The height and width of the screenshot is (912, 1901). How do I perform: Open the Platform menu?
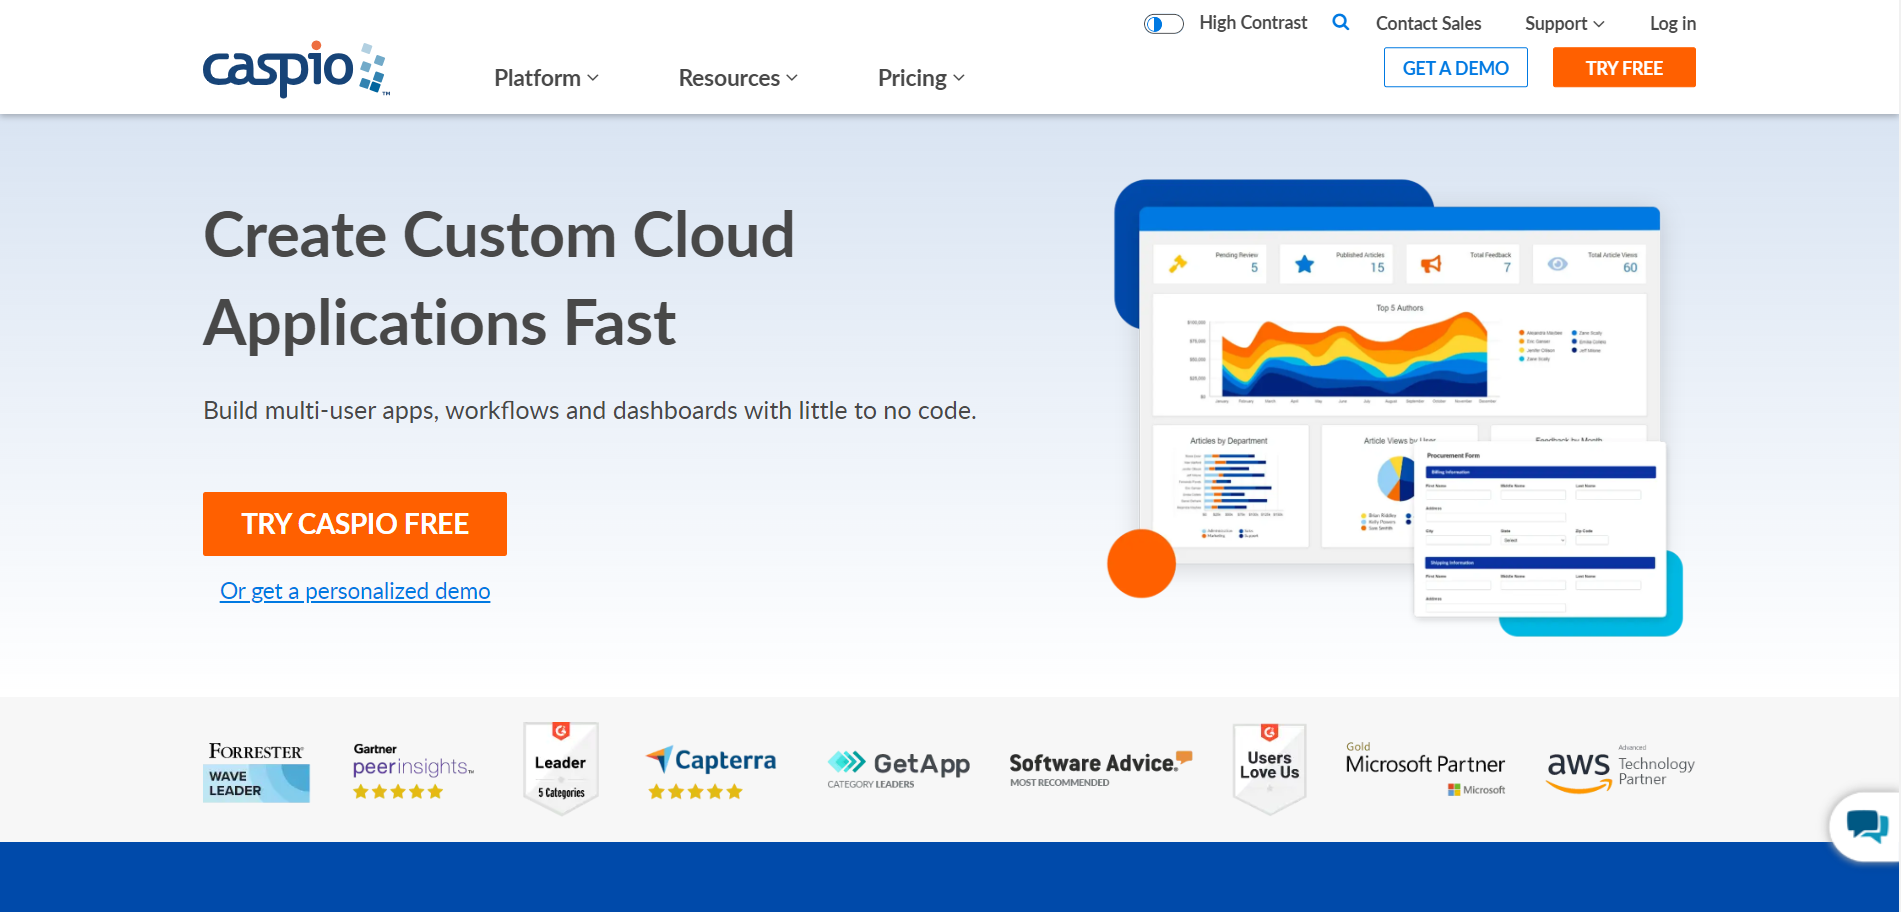(546, 78)
